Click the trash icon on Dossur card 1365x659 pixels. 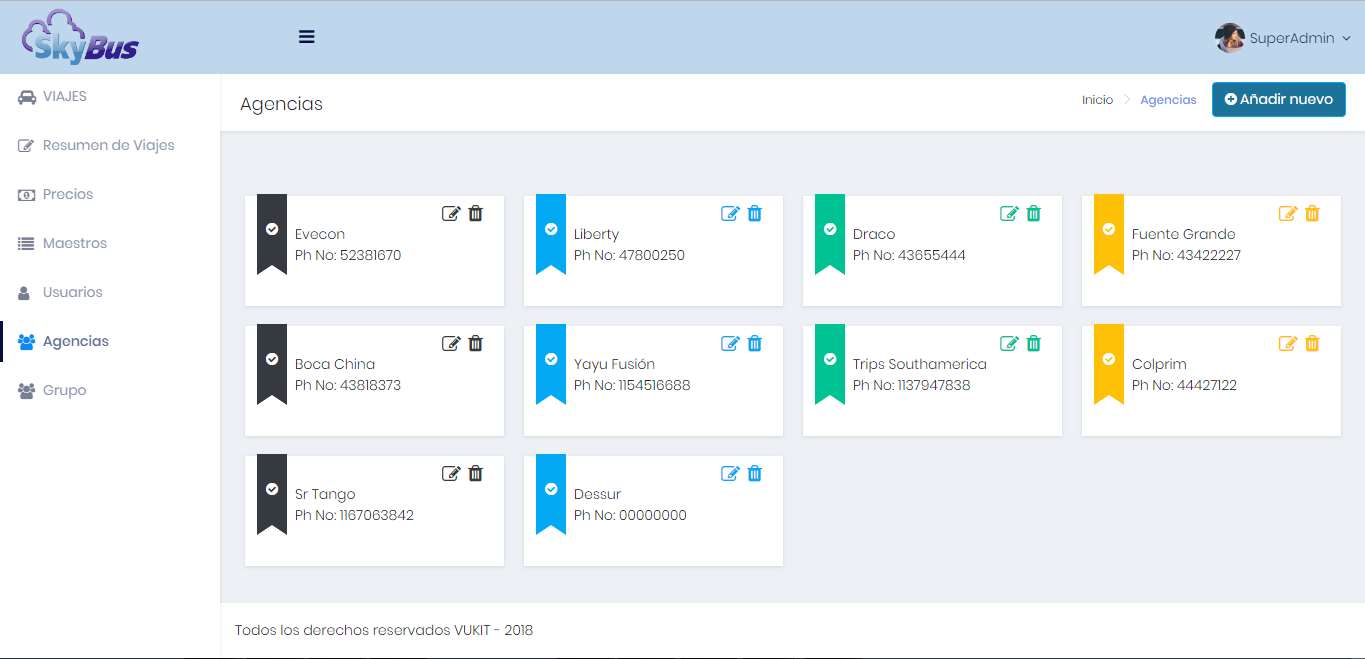point(755,473)
